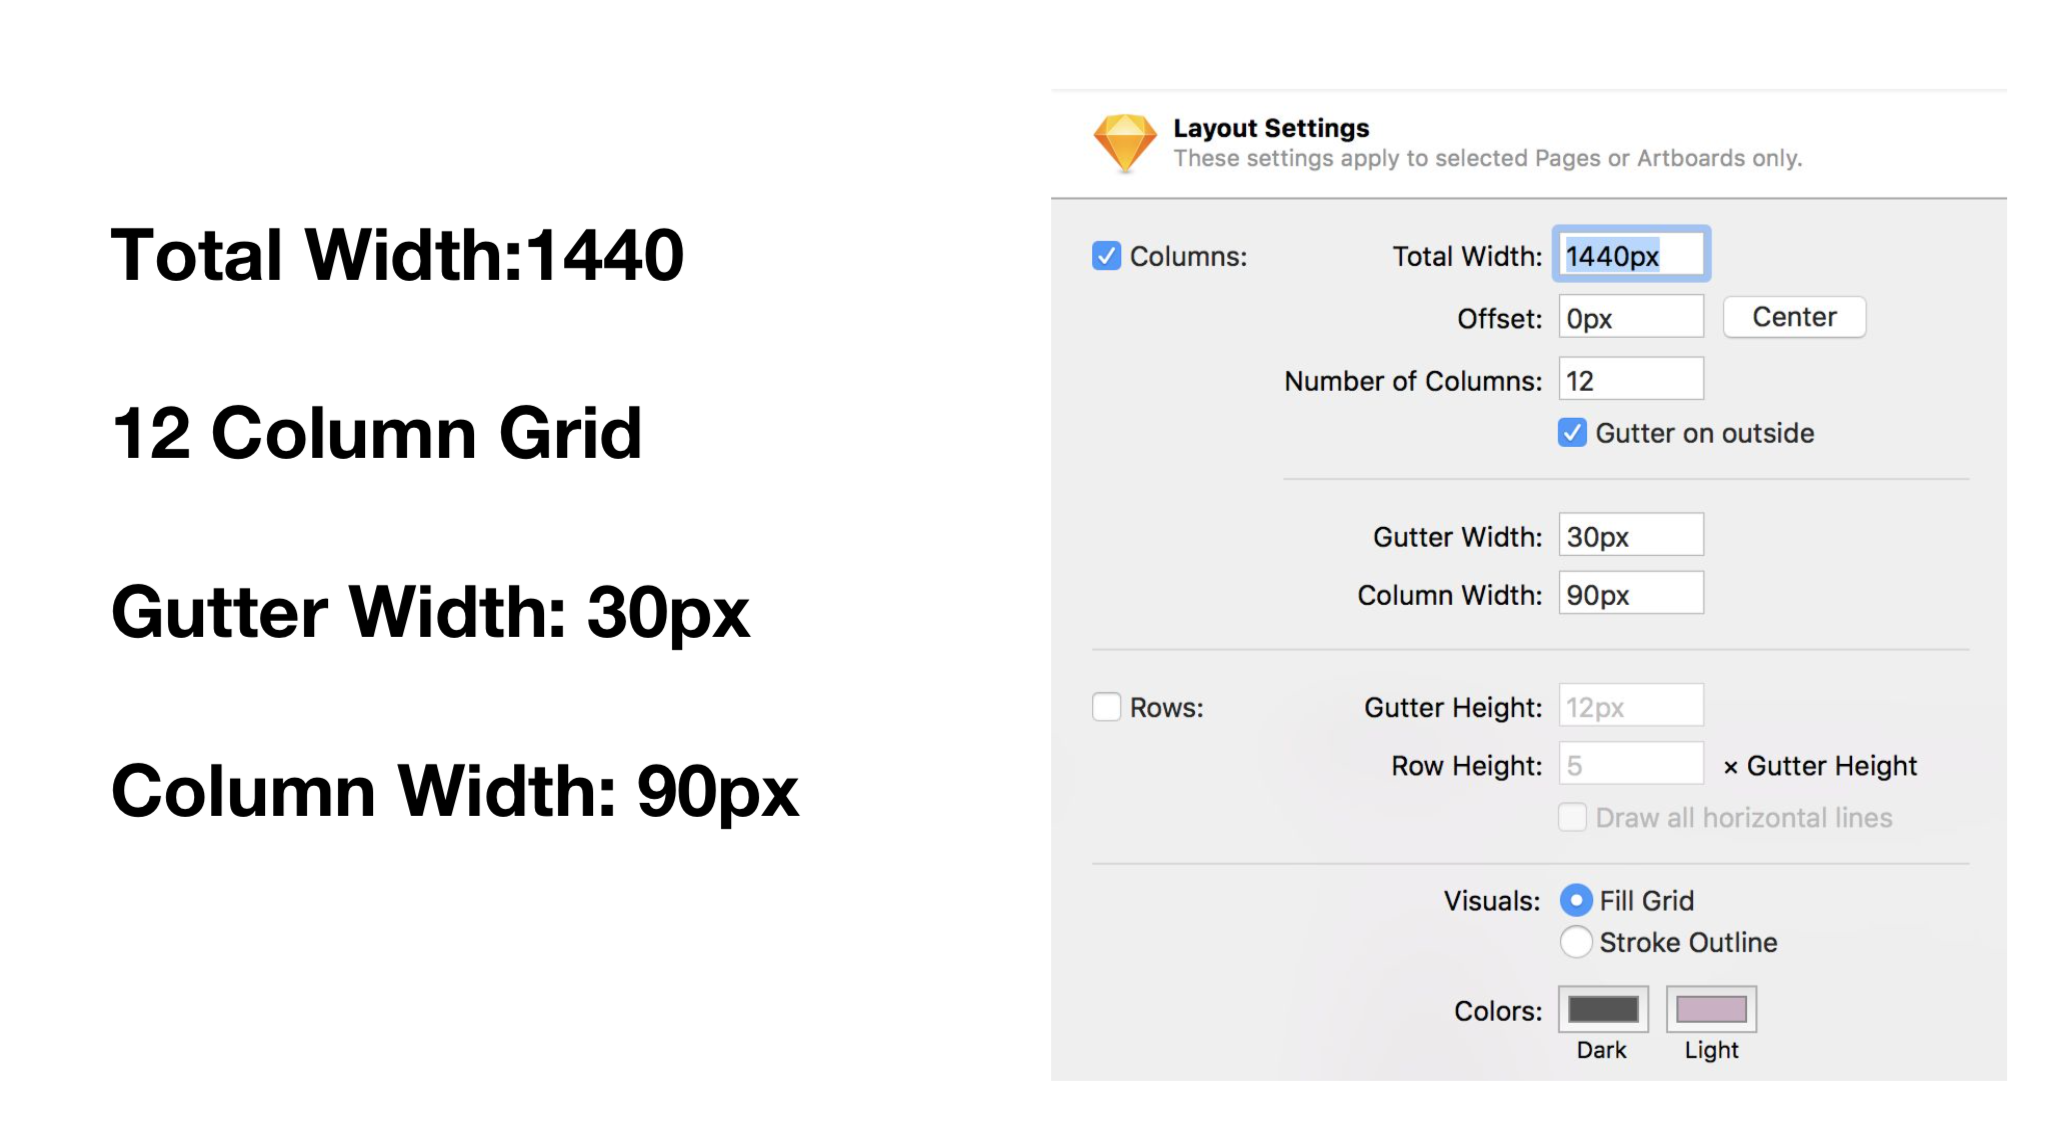This screenshot has height=1144, width=2056.
Task: Check Draw all horizontal lines option
Action: pos(1572,817)
